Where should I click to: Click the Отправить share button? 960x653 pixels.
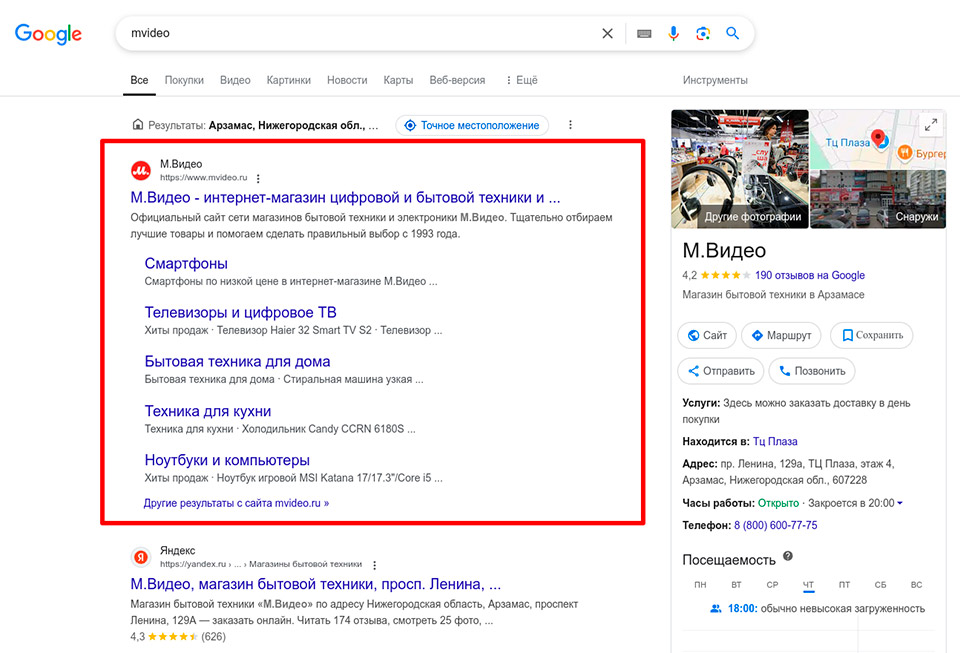tap(721, 371)
